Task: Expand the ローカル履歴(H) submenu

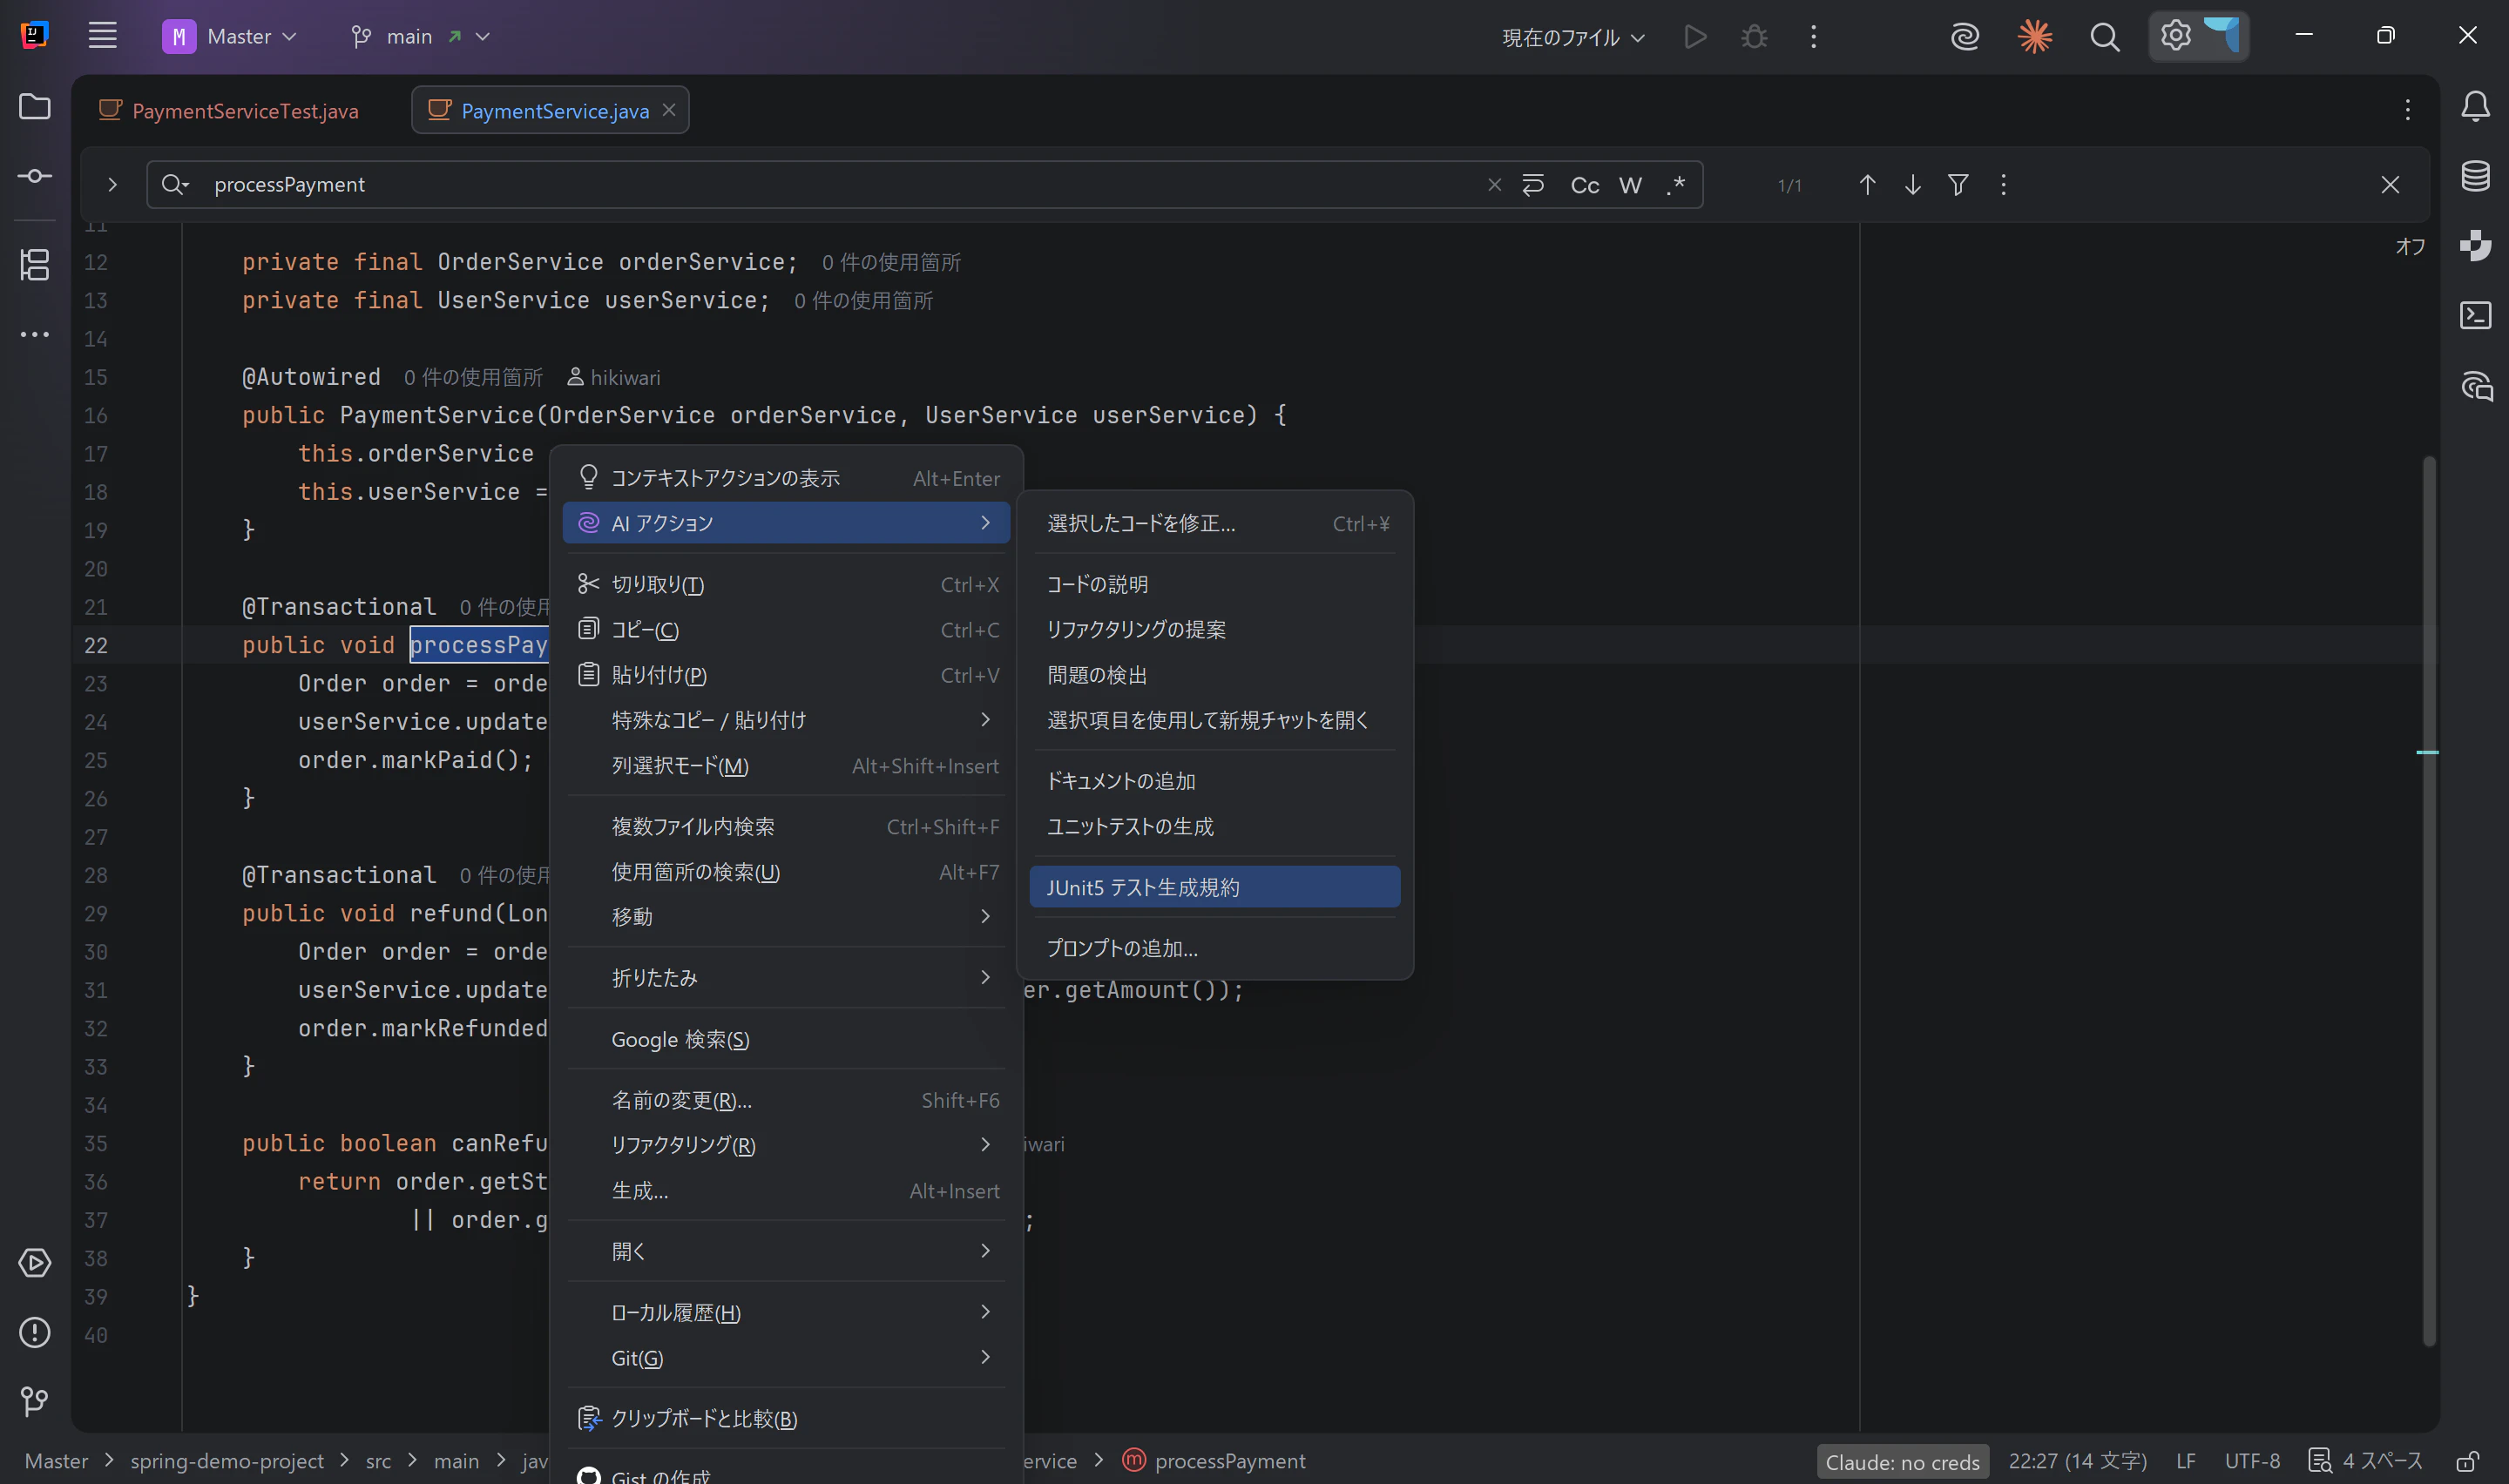Action: click(786, 1312)
